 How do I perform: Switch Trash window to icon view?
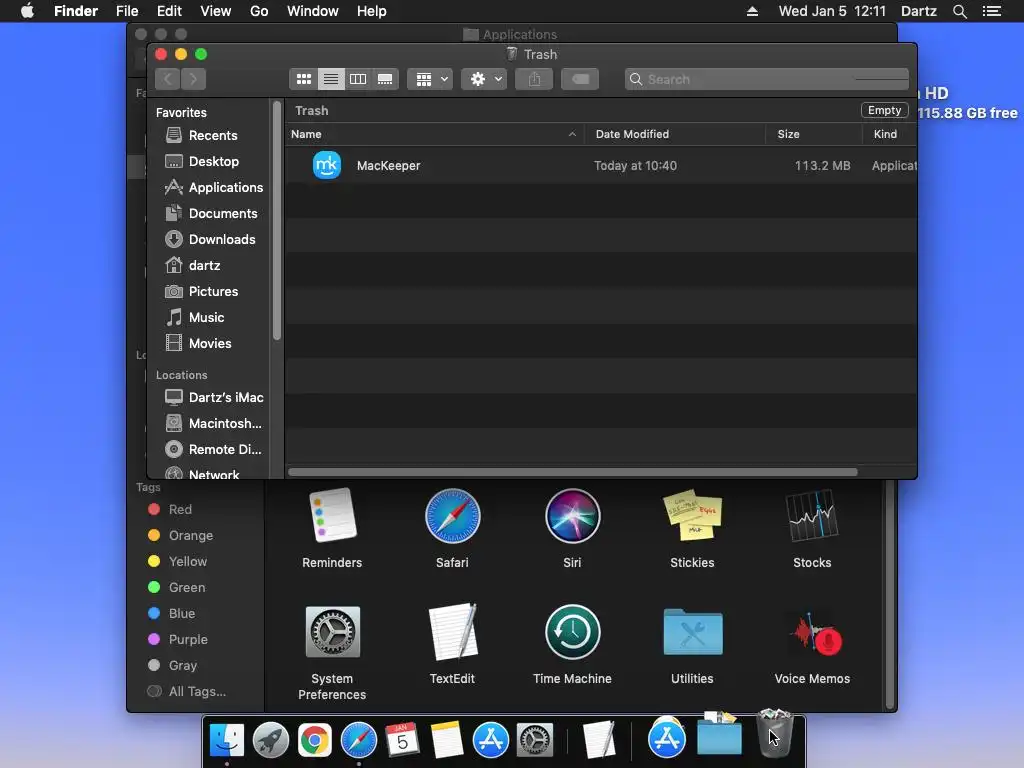click(x=304, y=79)
